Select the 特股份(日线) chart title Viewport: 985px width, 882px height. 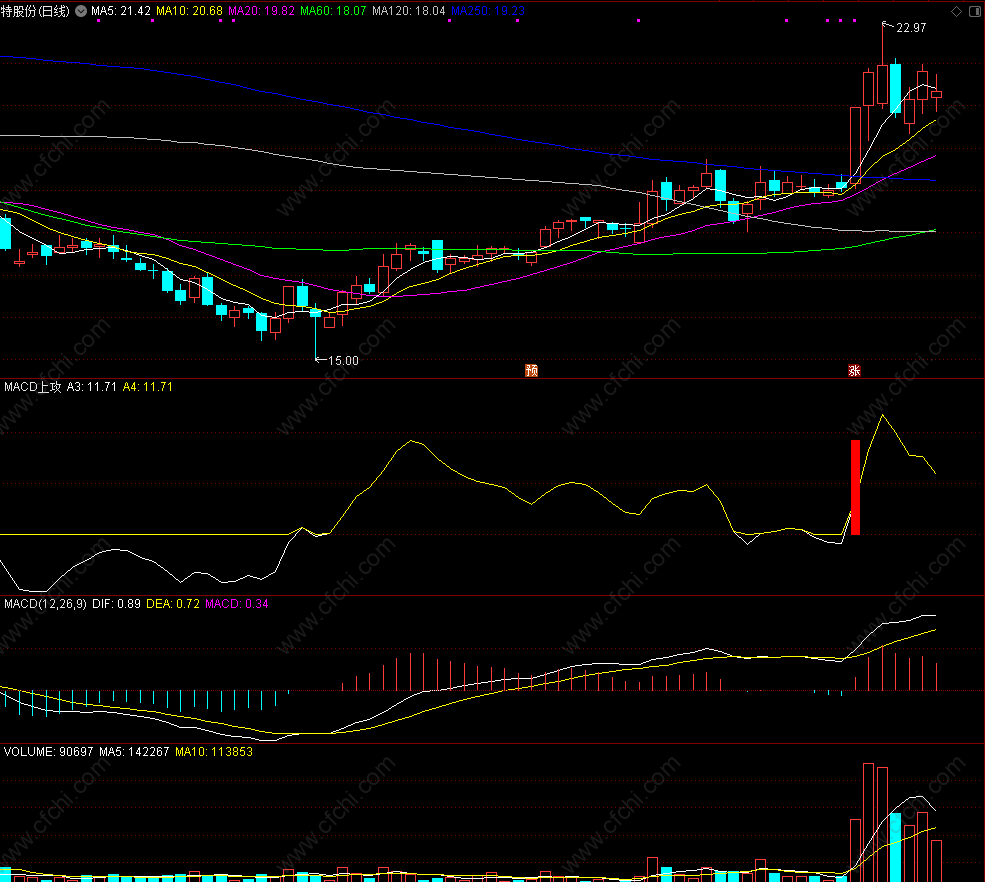pyautogui.click(x=35, y=11)
